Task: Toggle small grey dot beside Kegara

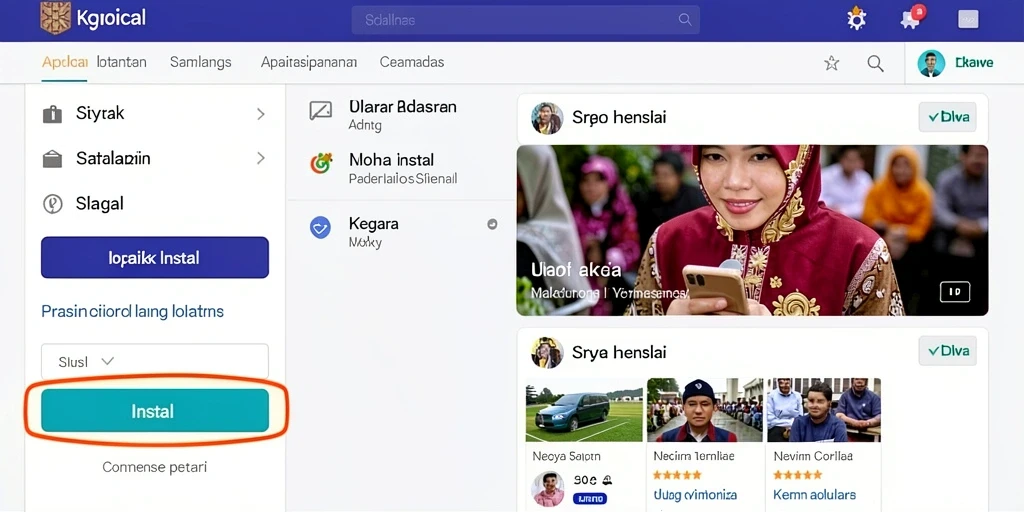Action: click(x=492, y=224)
